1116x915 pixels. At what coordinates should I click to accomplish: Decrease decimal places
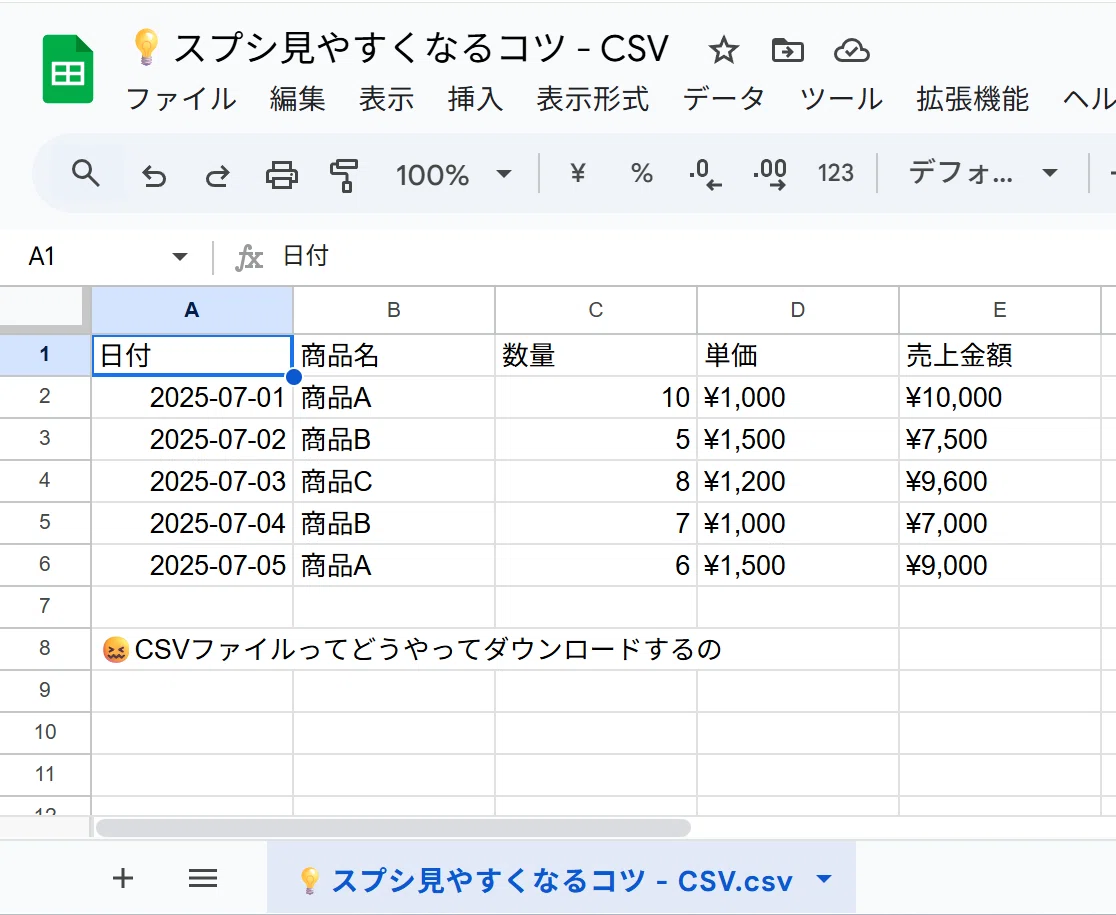click(x=705, y=174)
